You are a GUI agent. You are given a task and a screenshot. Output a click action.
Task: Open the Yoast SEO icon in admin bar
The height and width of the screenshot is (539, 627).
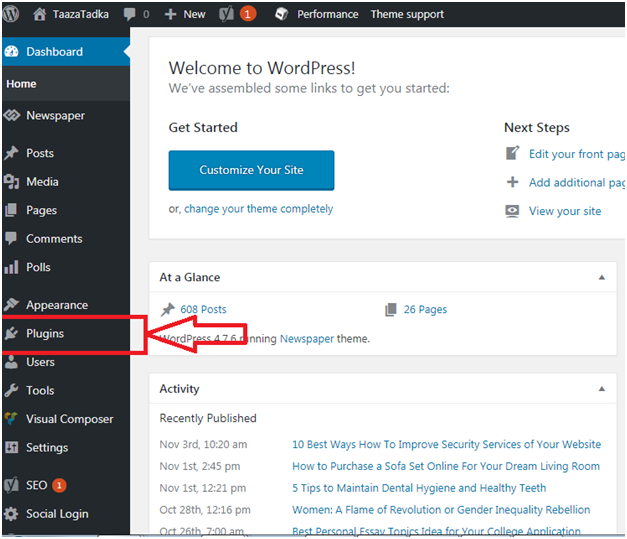click(226, 14)
